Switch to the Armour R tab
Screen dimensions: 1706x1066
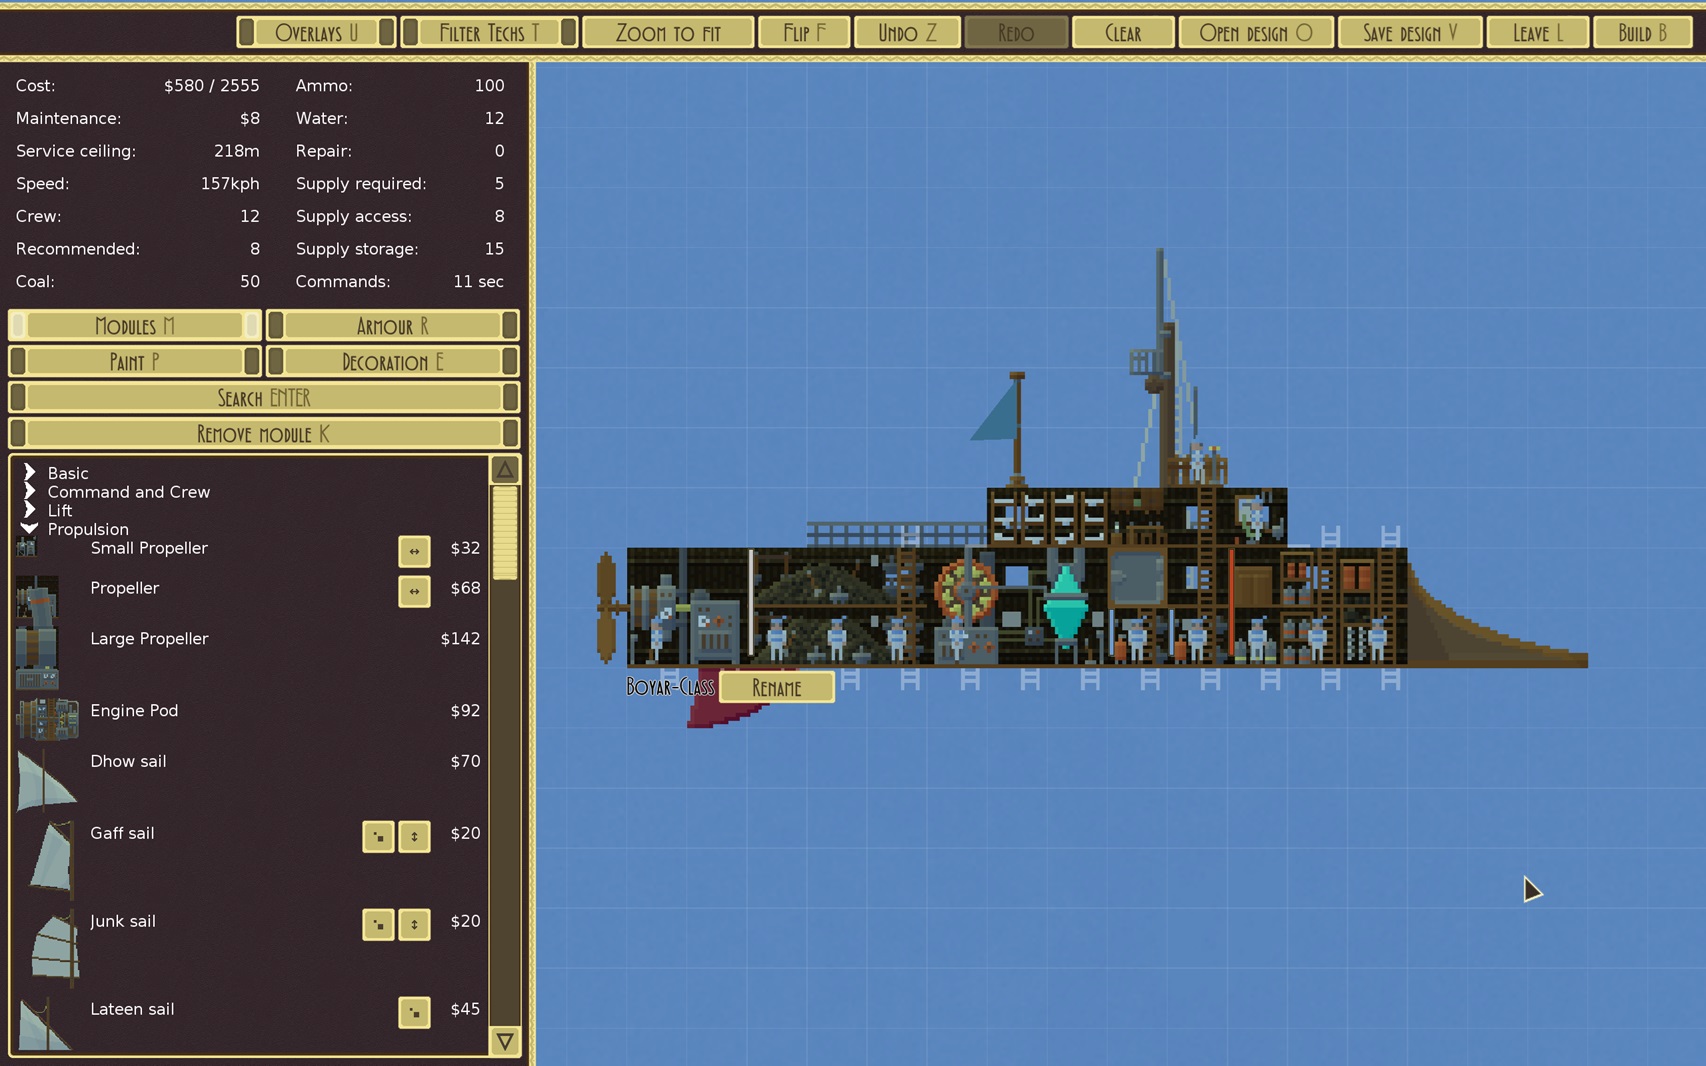pyautogui.click(x=393, y=326)
